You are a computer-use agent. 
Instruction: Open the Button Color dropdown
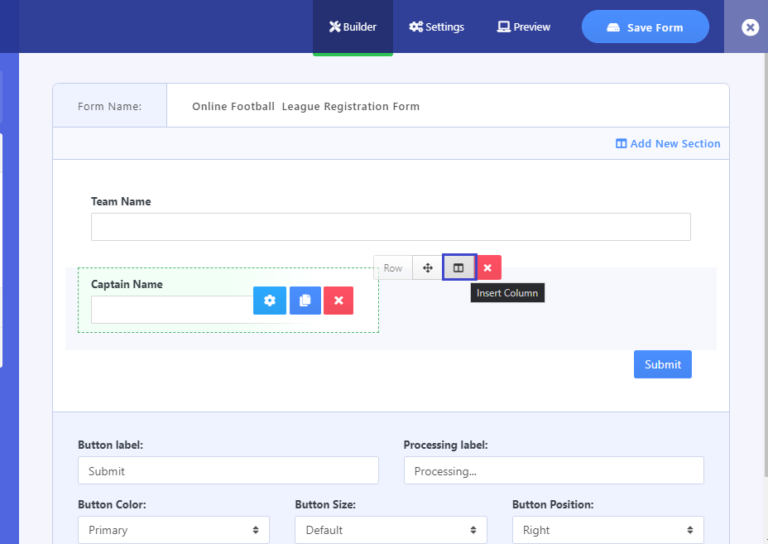(x=173, y=530)
